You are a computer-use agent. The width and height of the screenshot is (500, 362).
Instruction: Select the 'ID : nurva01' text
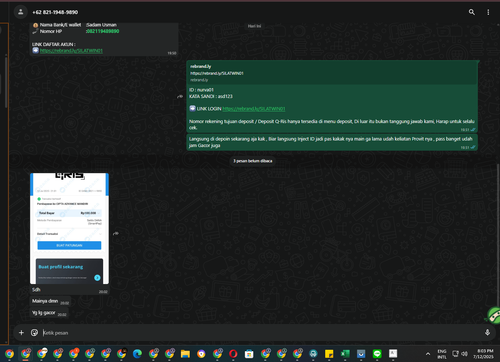coord(201,90)
